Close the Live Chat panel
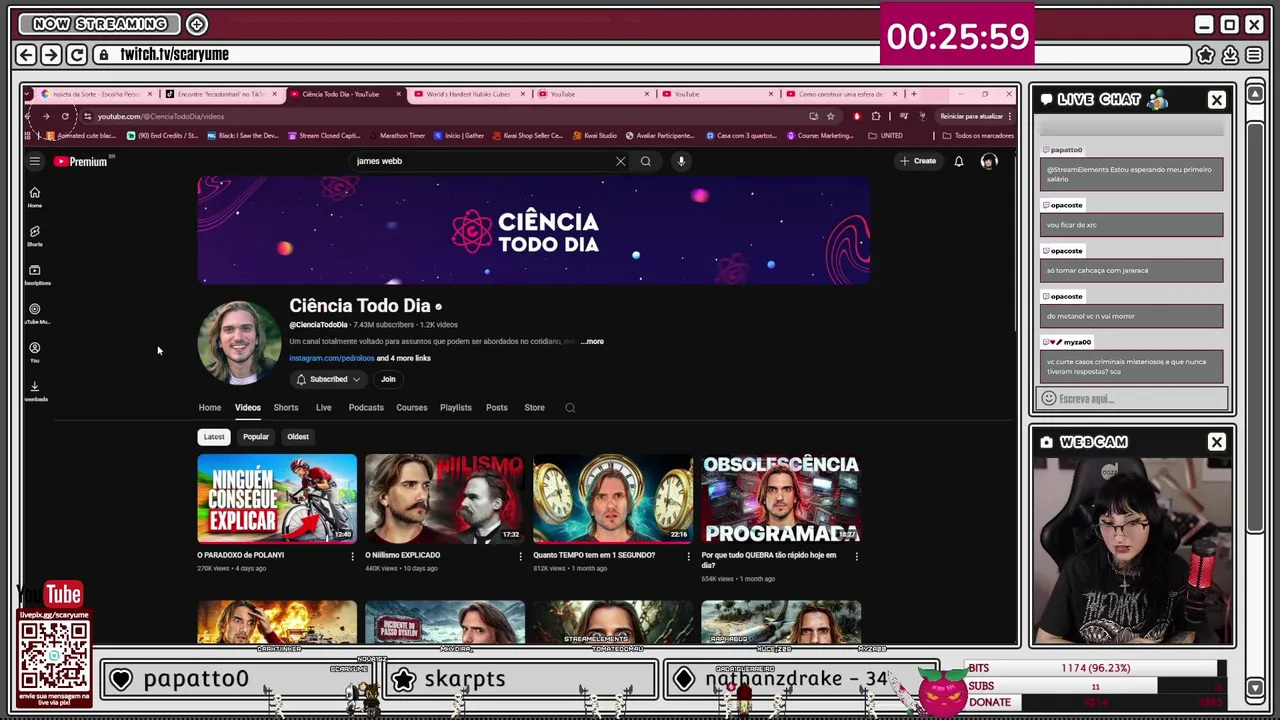The image size is (1280, 720). coord(1217,100)
